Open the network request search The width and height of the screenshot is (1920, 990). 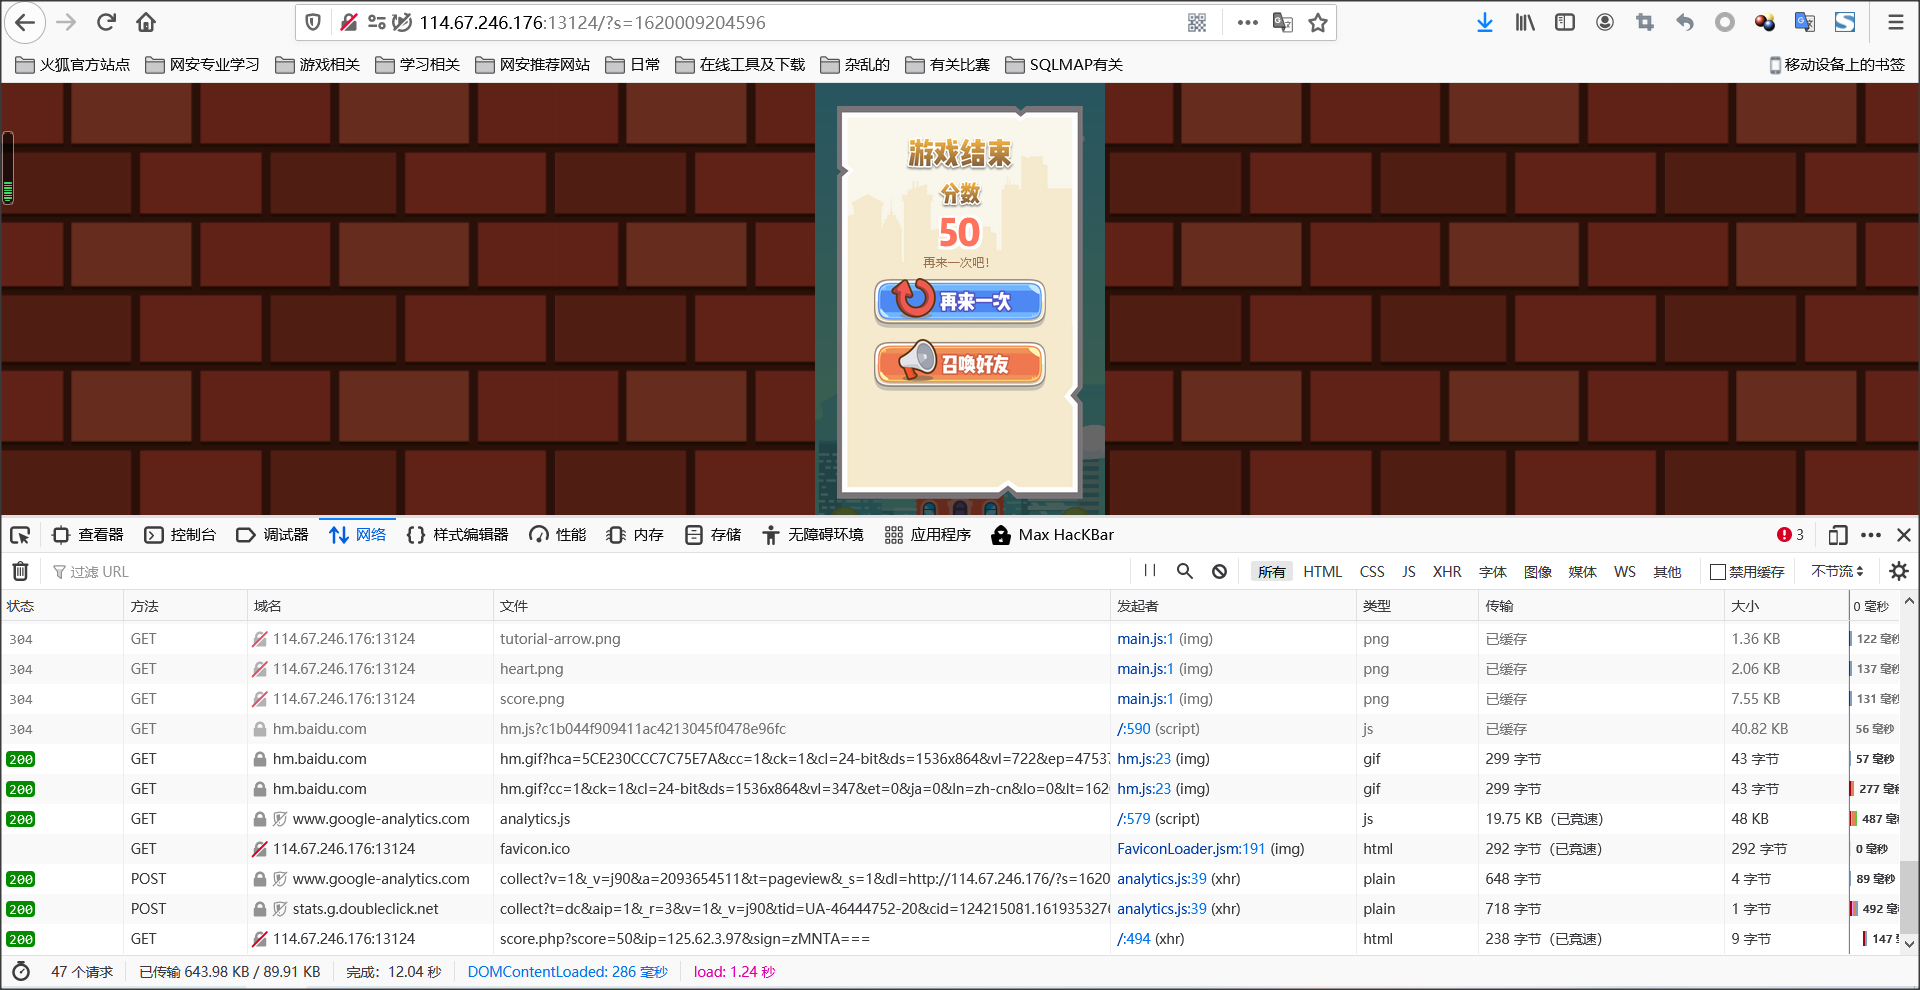(1184, 571)
